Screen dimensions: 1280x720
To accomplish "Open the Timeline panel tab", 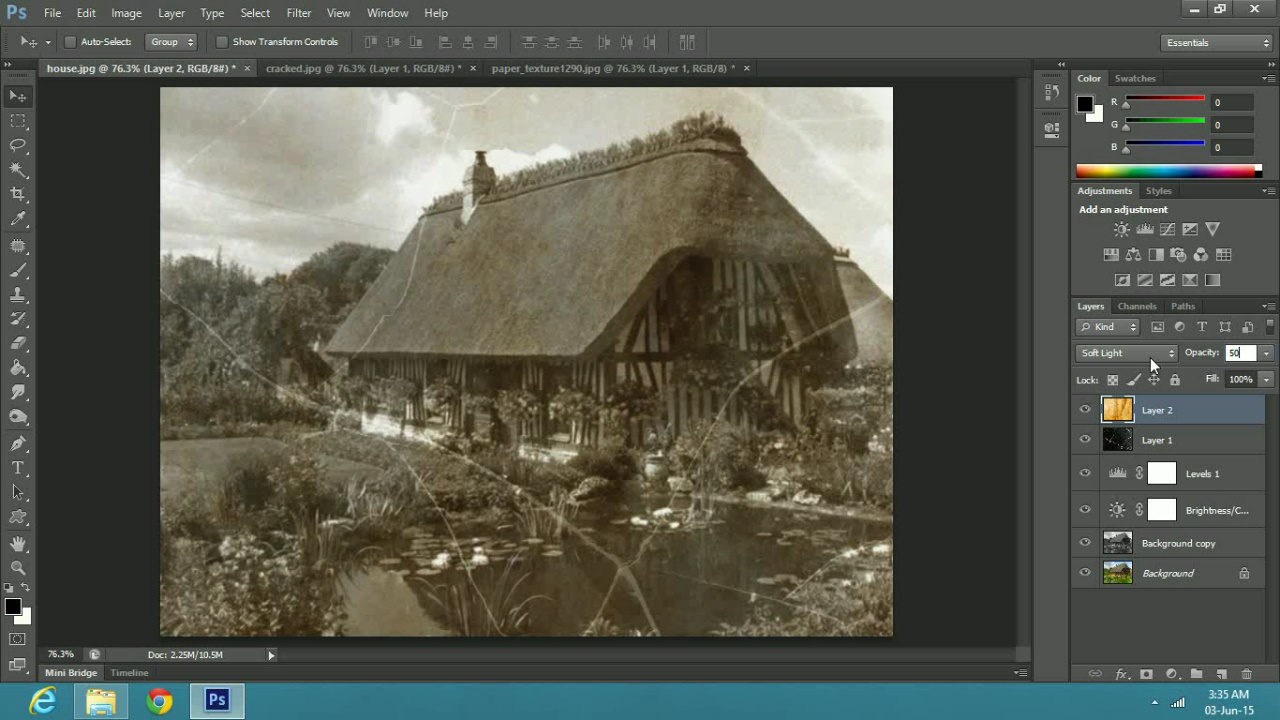I will click(x=129, y=673).
